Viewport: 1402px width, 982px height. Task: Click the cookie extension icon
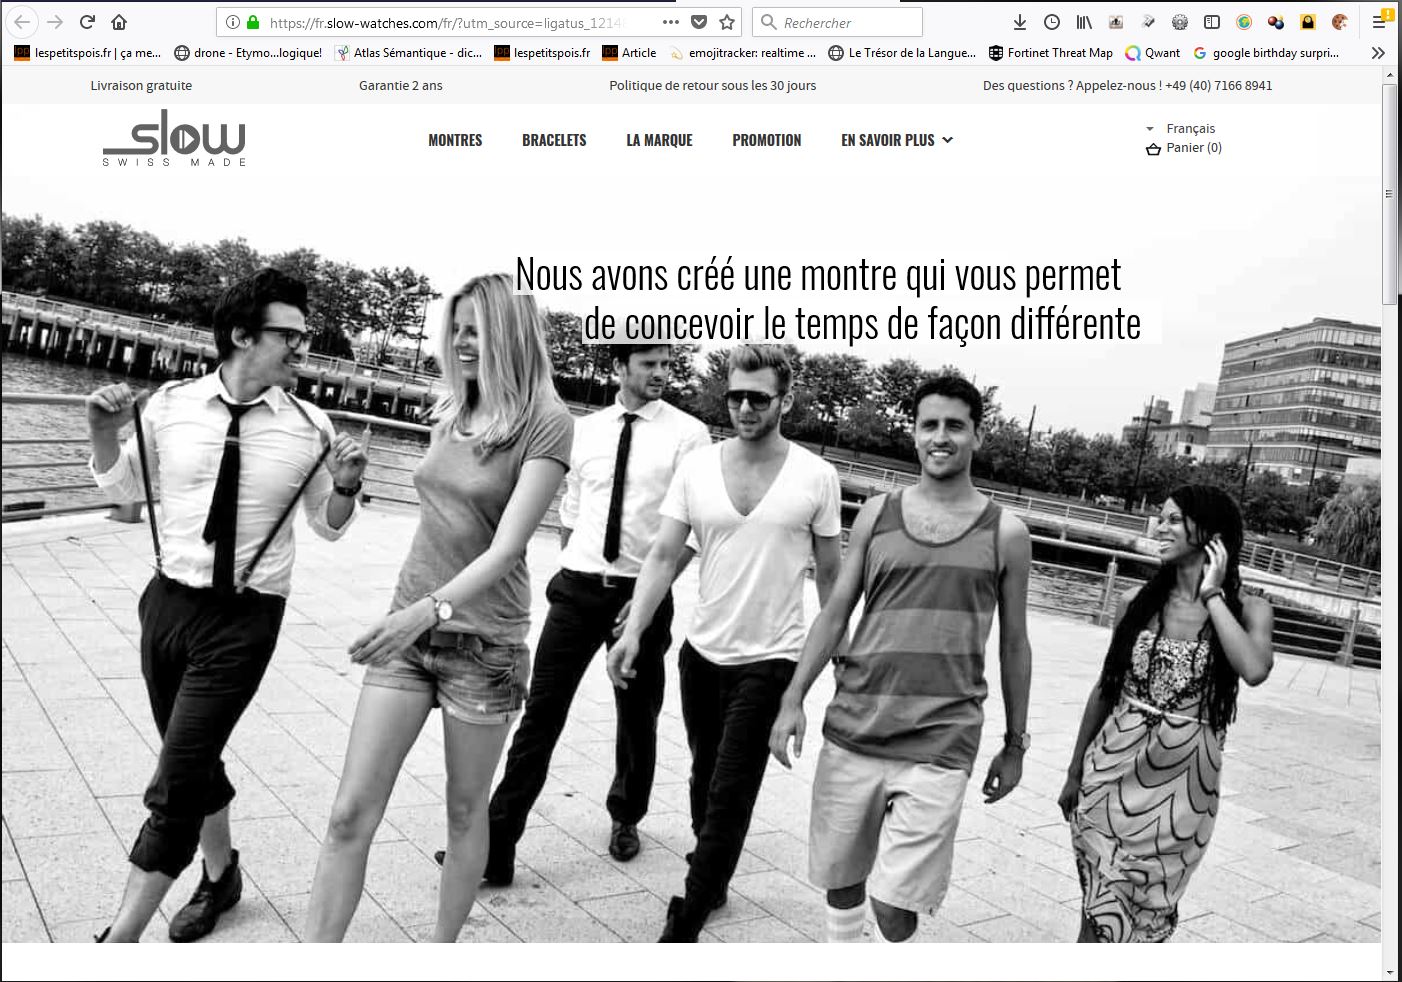1340,22
